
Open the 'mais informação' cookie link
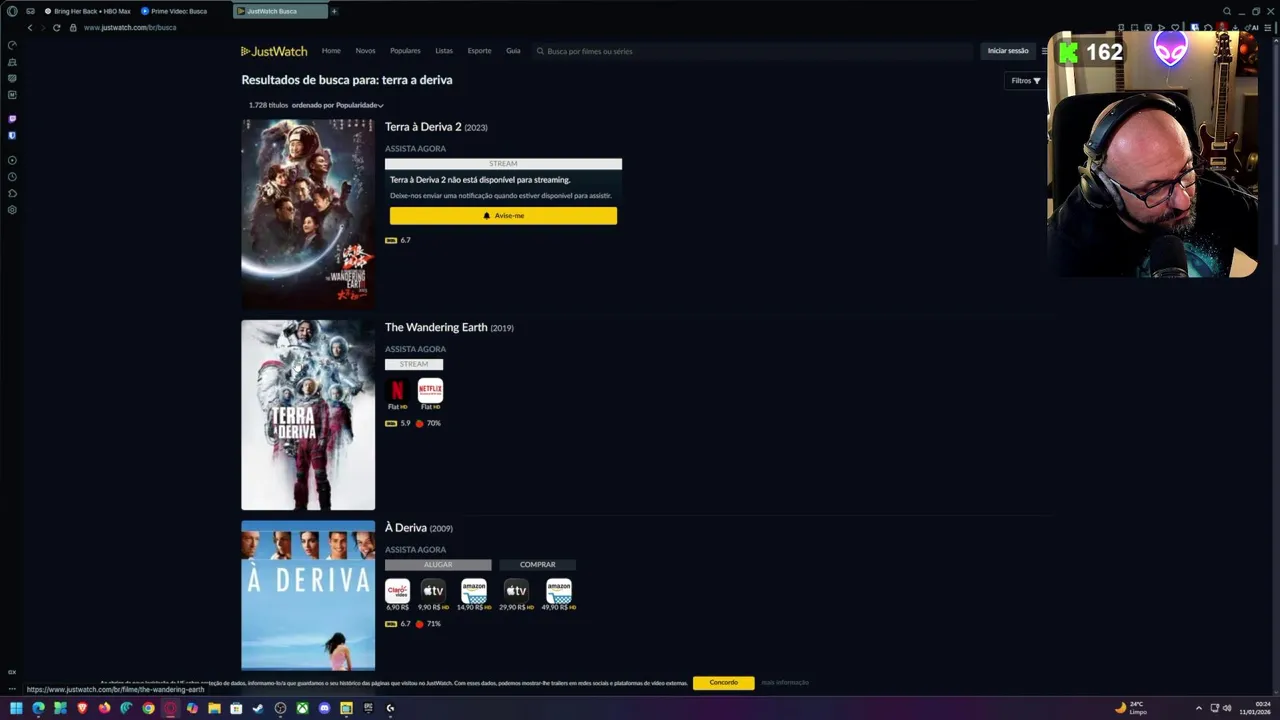[785, 683]
